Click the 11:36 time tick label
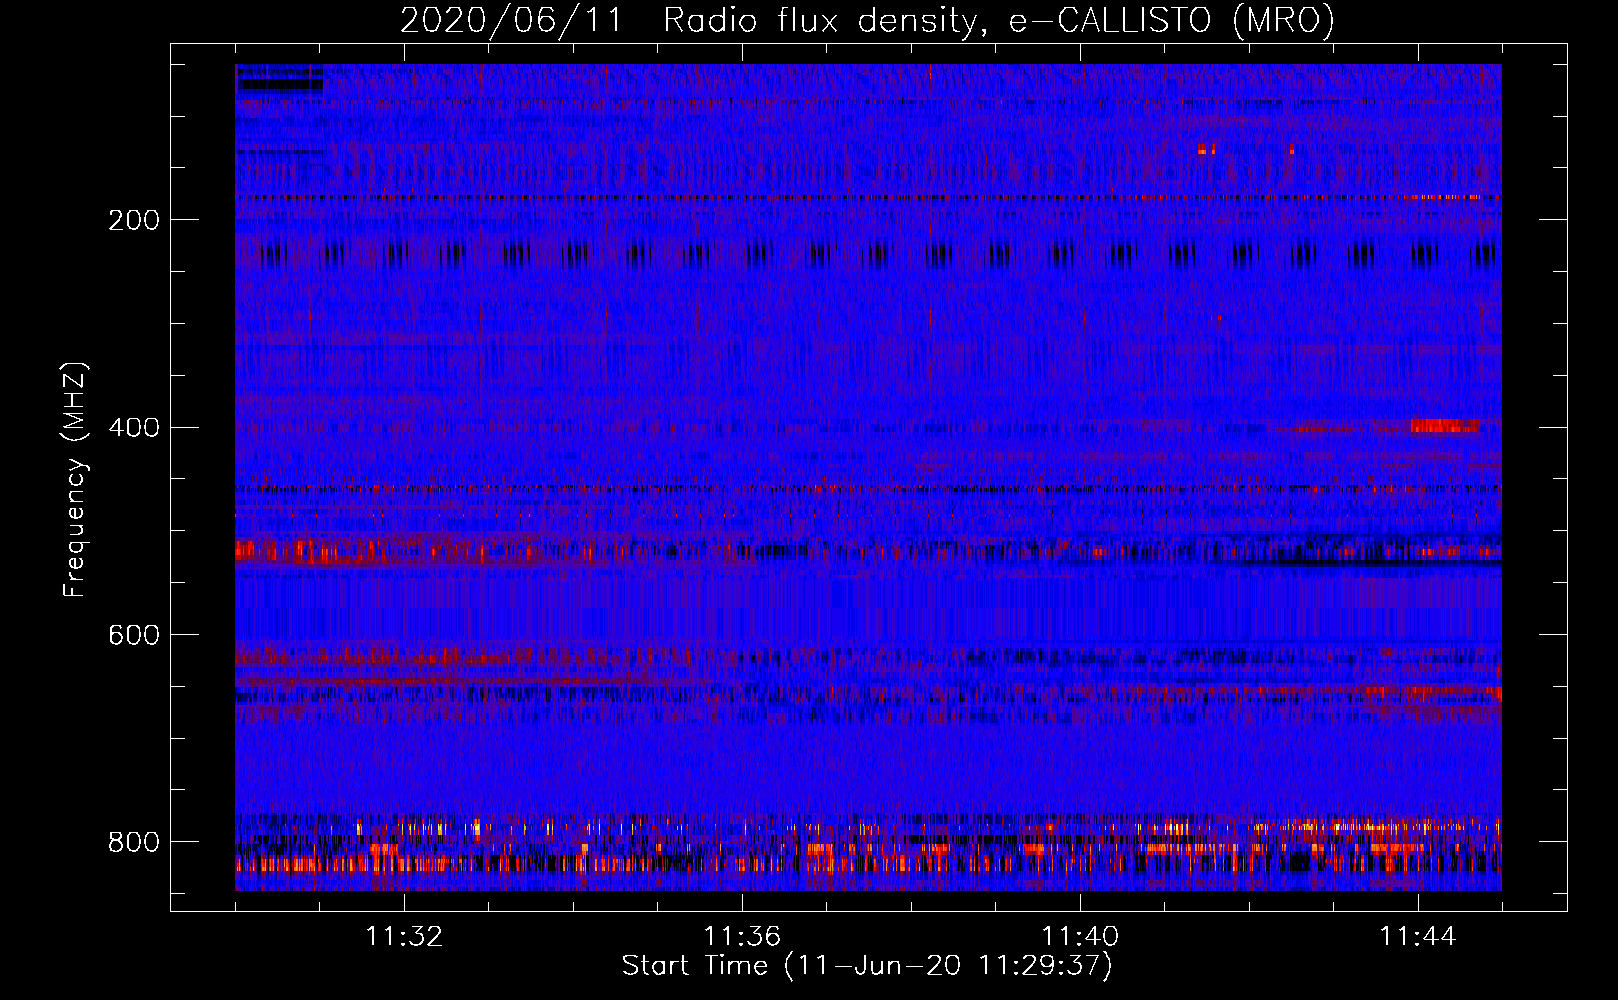The width and height of the screenshot is (1618, 1000). (x=742, y=937)
